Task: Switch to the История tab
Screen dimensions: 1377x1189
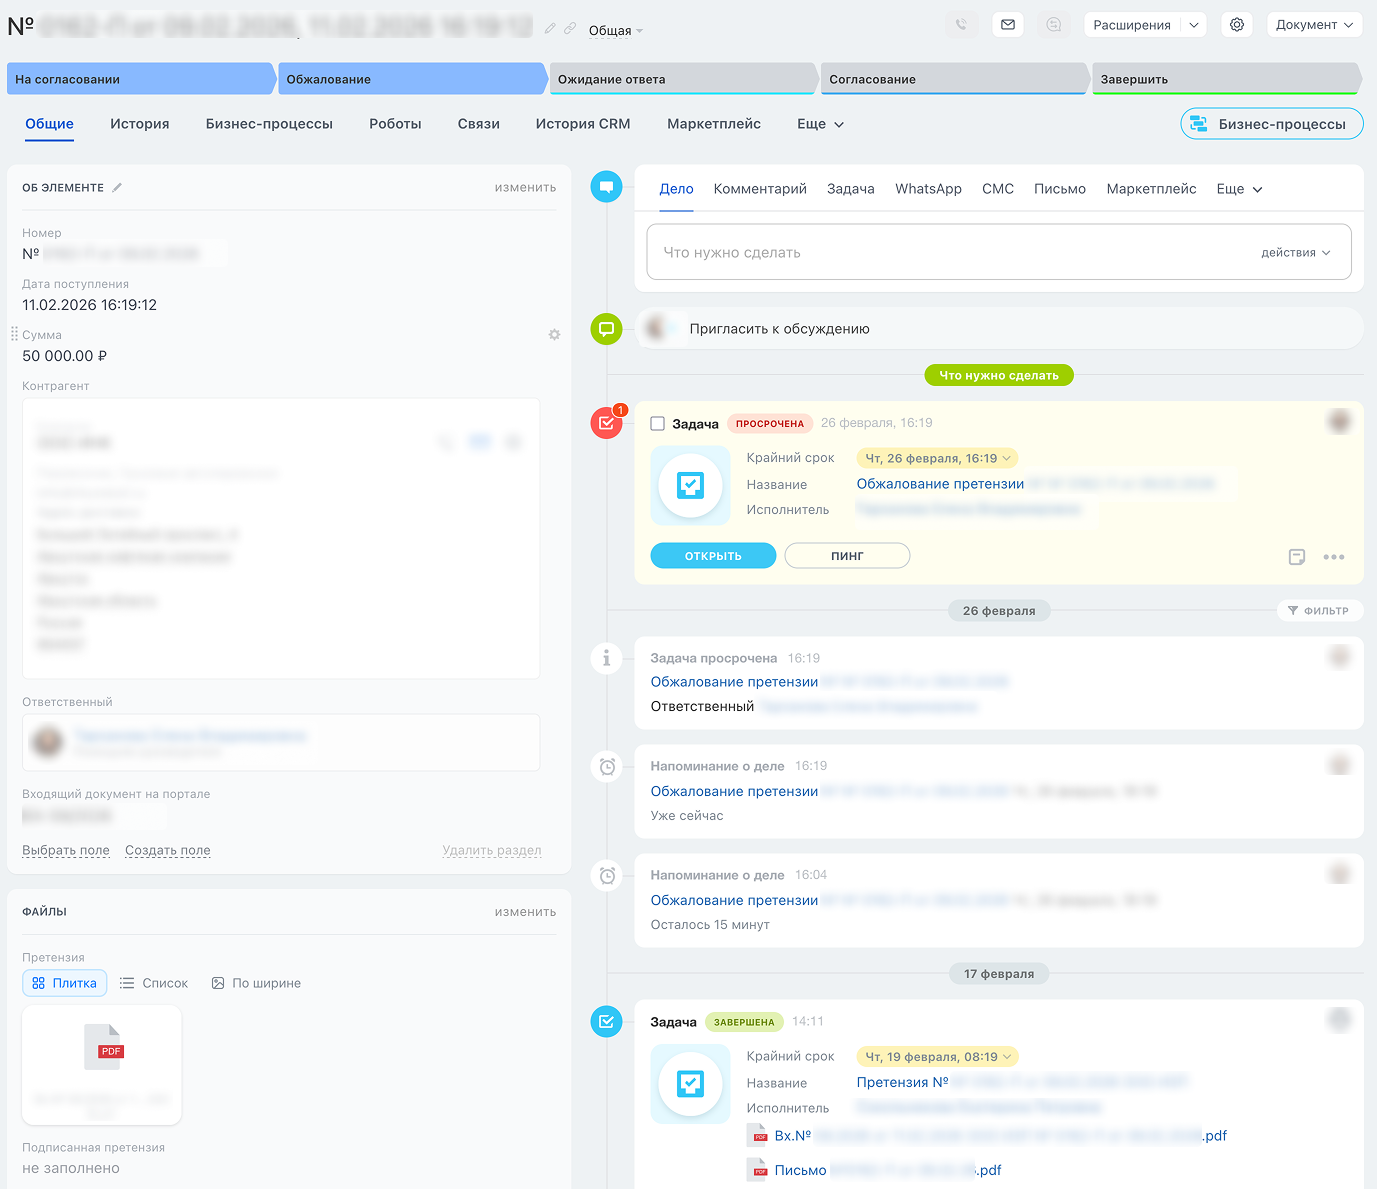Action: tap(140, 124)
